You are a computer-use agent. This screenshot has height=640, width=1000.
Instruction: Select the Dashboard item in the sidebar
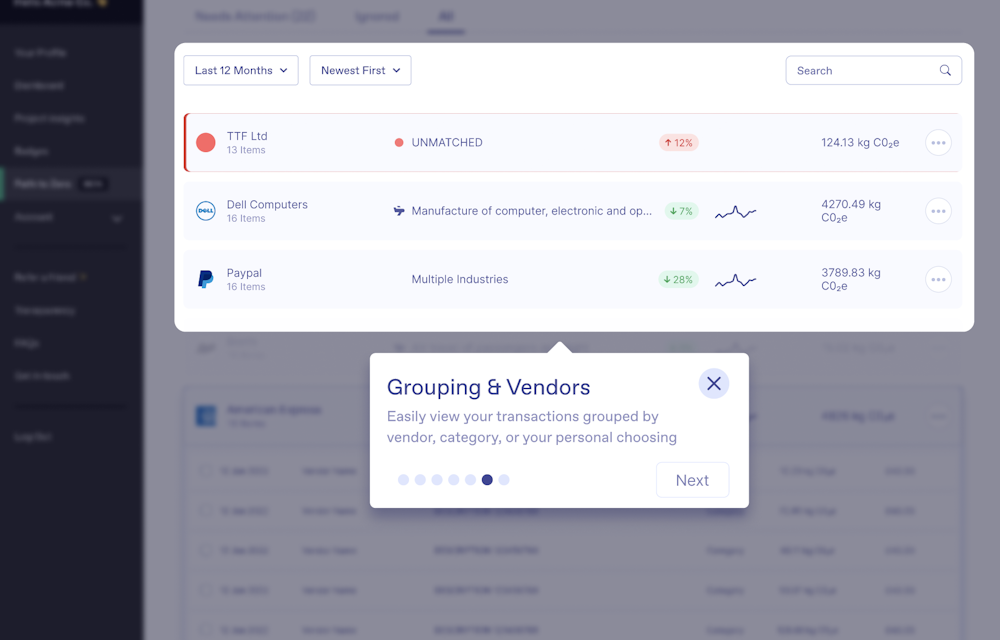pyautogui.click(x=40, y=86)
